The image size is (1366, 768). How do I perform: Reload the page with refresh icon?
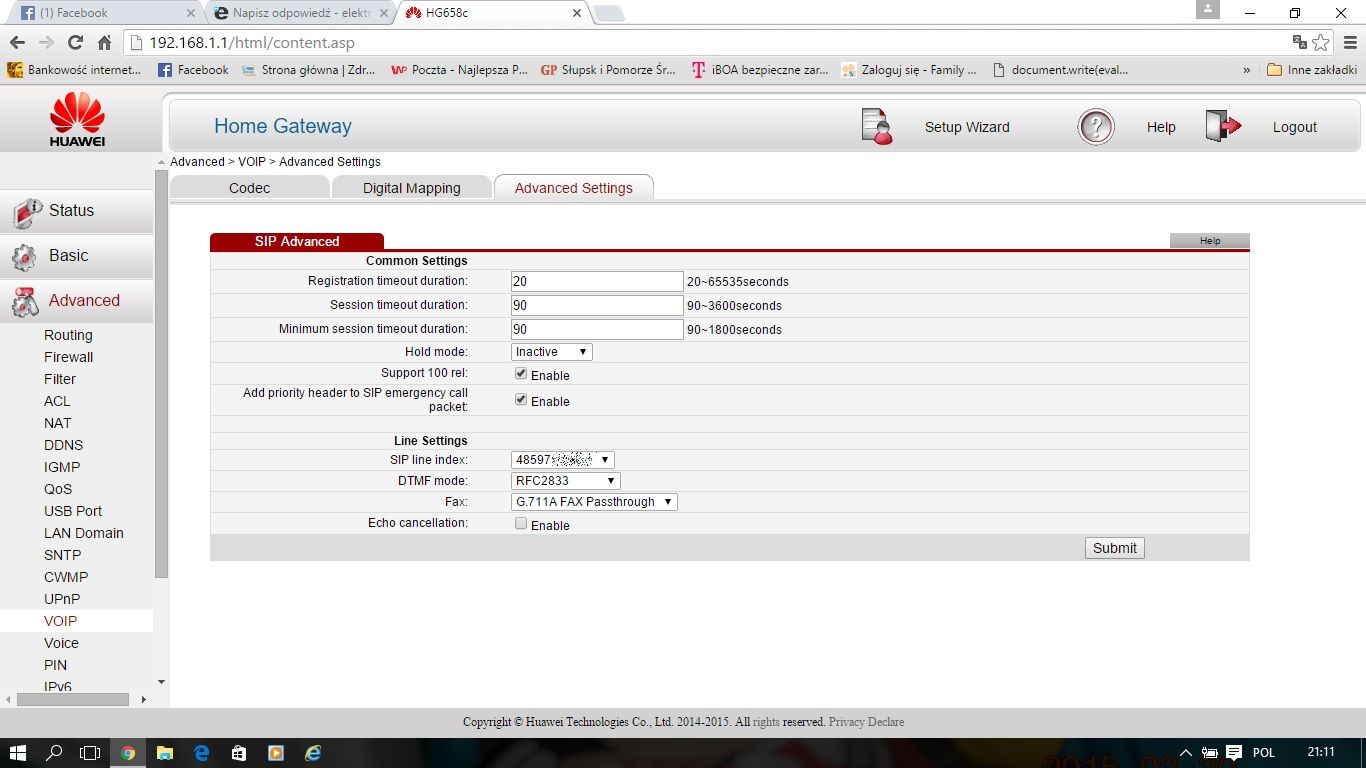(75, 43)
